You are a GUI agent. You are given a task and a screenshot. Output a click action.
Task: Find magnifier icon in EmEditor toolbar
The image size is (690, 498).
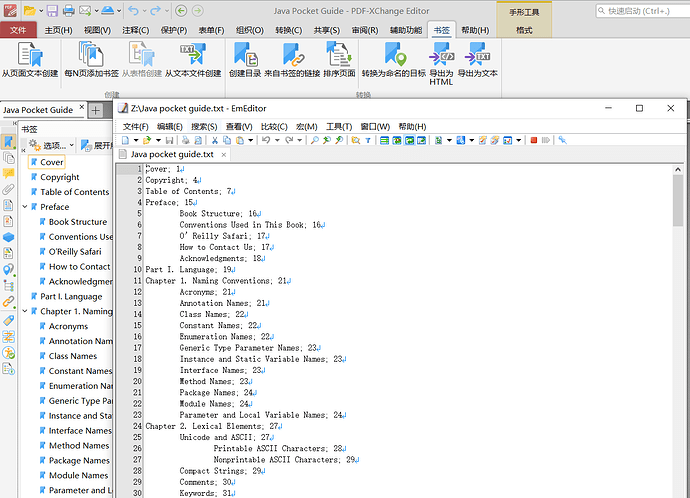click(315, 140)
